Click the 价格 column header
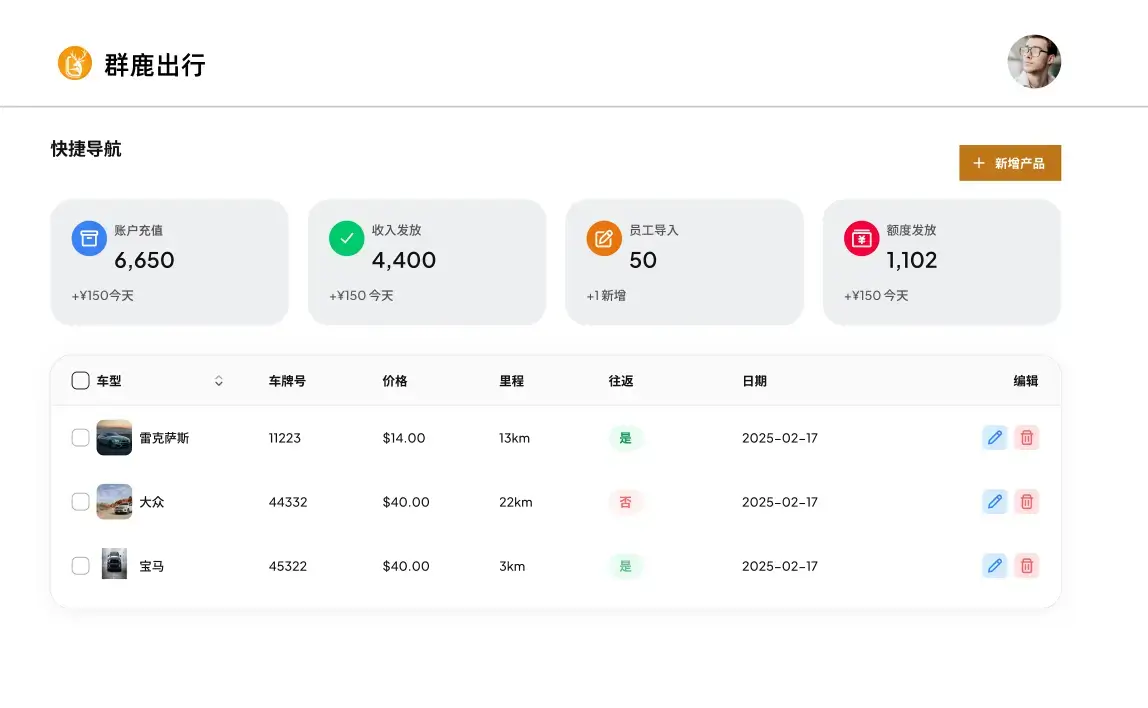Viewport: 1148px width, 708px height. 395,381
